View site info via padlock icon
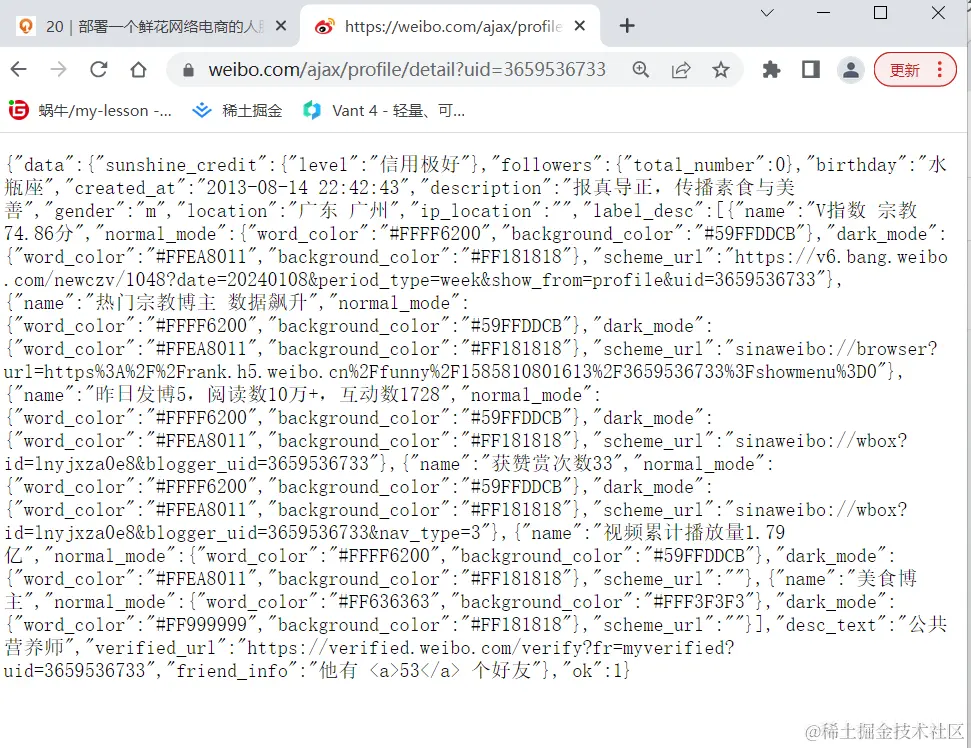The height and width of the screenshot is (748, 971). 188,70
